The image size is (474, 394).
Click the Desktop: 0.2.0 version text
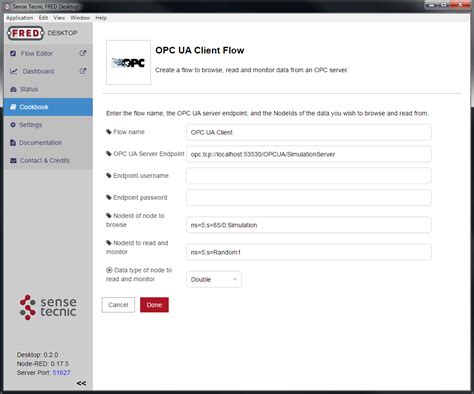[37, 355]
